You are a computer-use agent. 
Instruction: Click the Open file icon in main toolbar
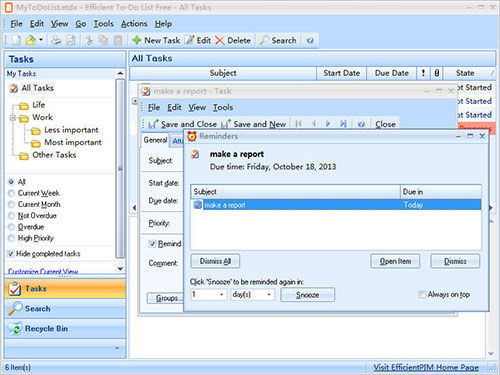click(30, 40)
